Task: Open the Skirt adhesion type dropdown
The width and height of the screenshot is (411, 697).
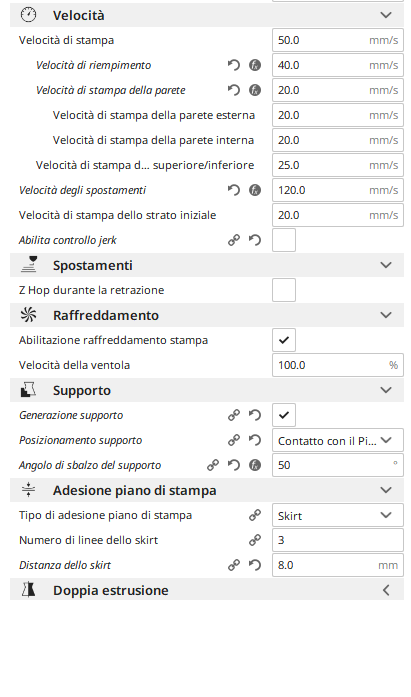Action: pyautogui.click(x=338, y=515)
